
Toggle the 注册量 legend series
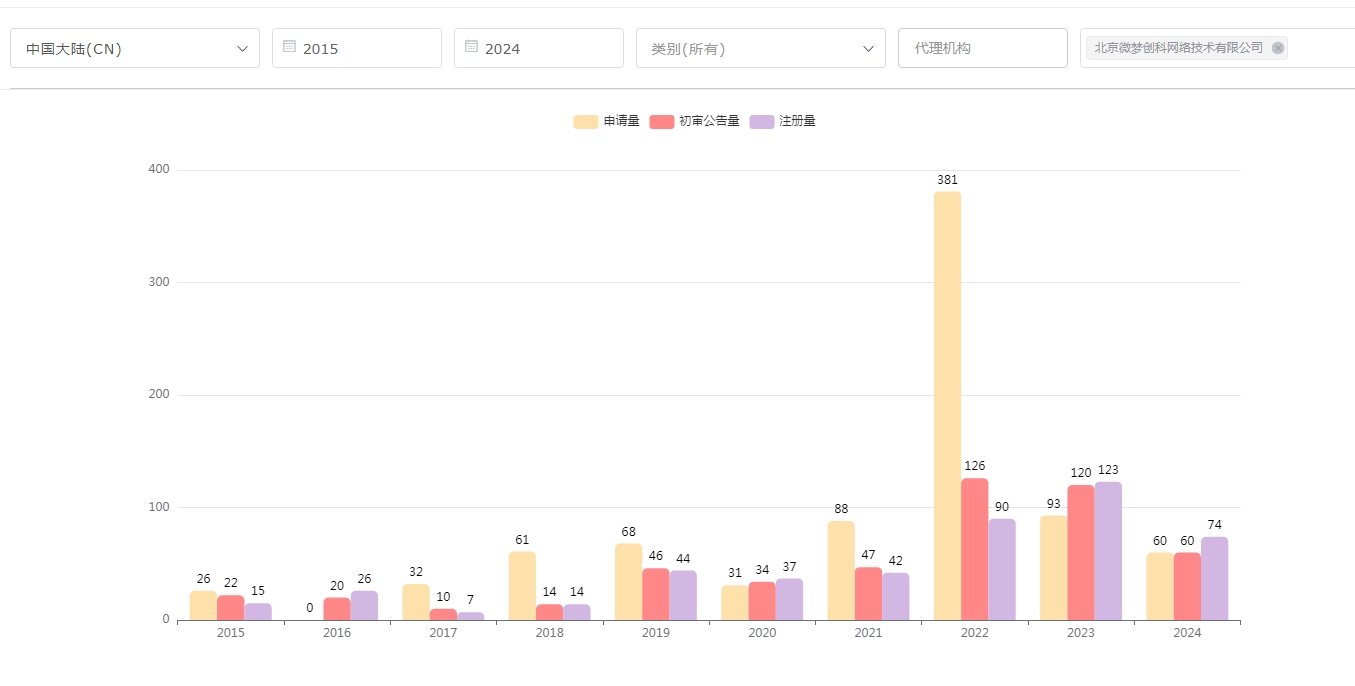point(797,121)
